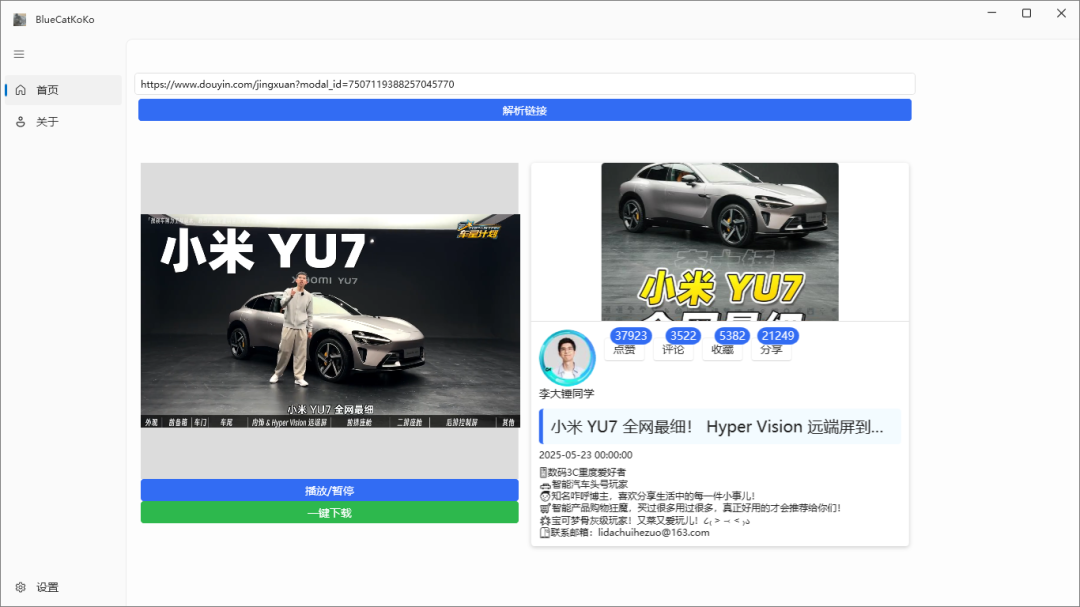Click email lidachuihezuo@163.com
Viewport: 1080px width, 607px height.
(654, 533)
